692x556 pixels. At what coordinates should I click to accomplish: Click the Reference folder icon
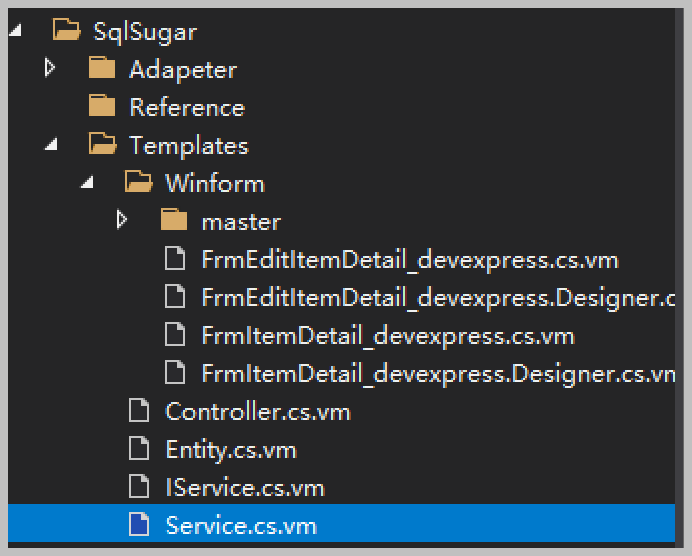click(102, 107)
